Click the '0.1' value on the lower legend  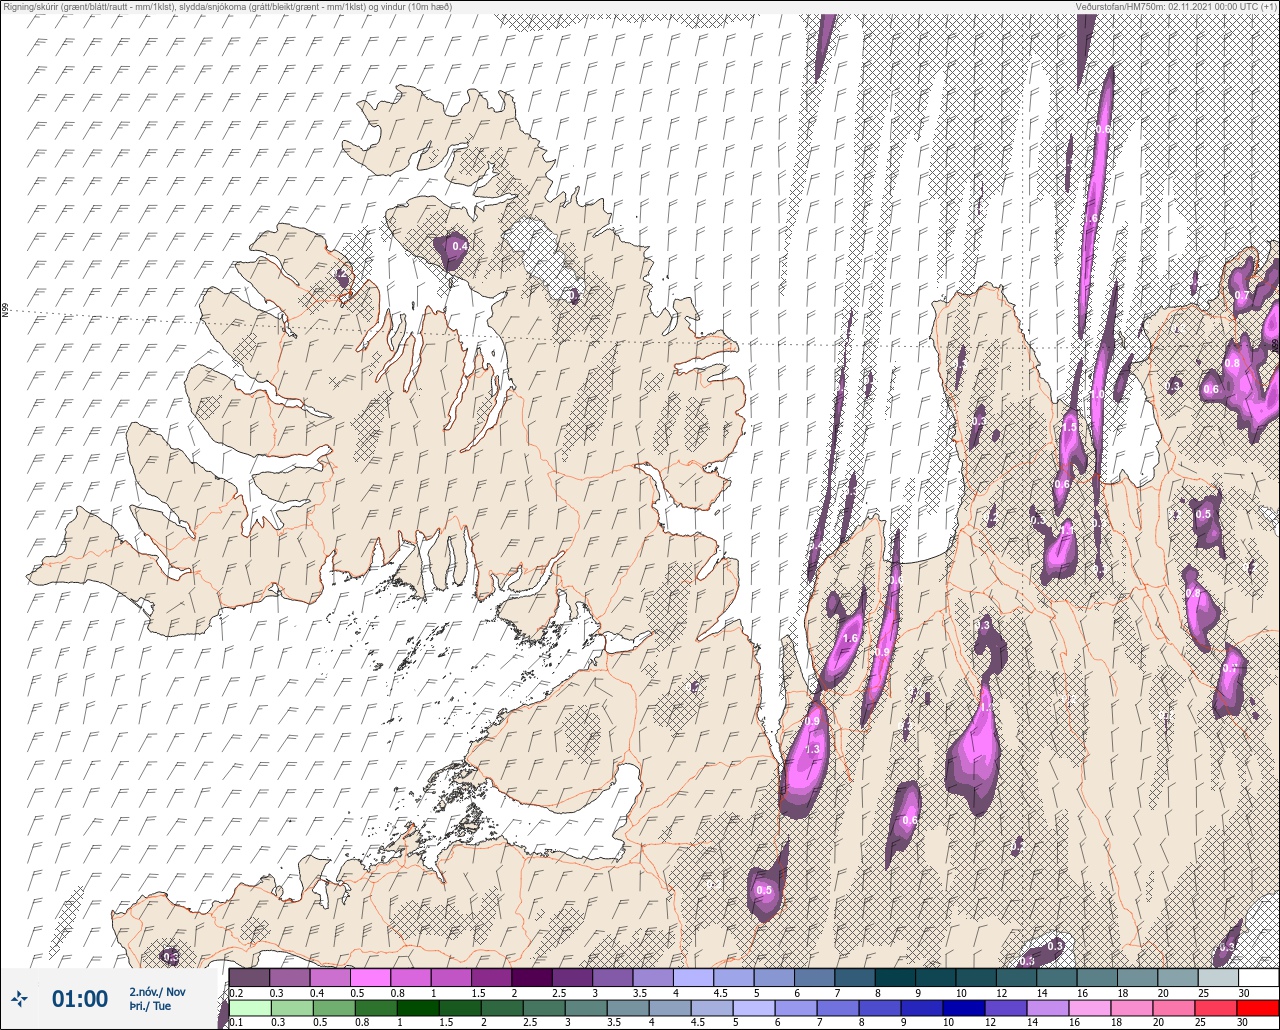click(236, 1022)
